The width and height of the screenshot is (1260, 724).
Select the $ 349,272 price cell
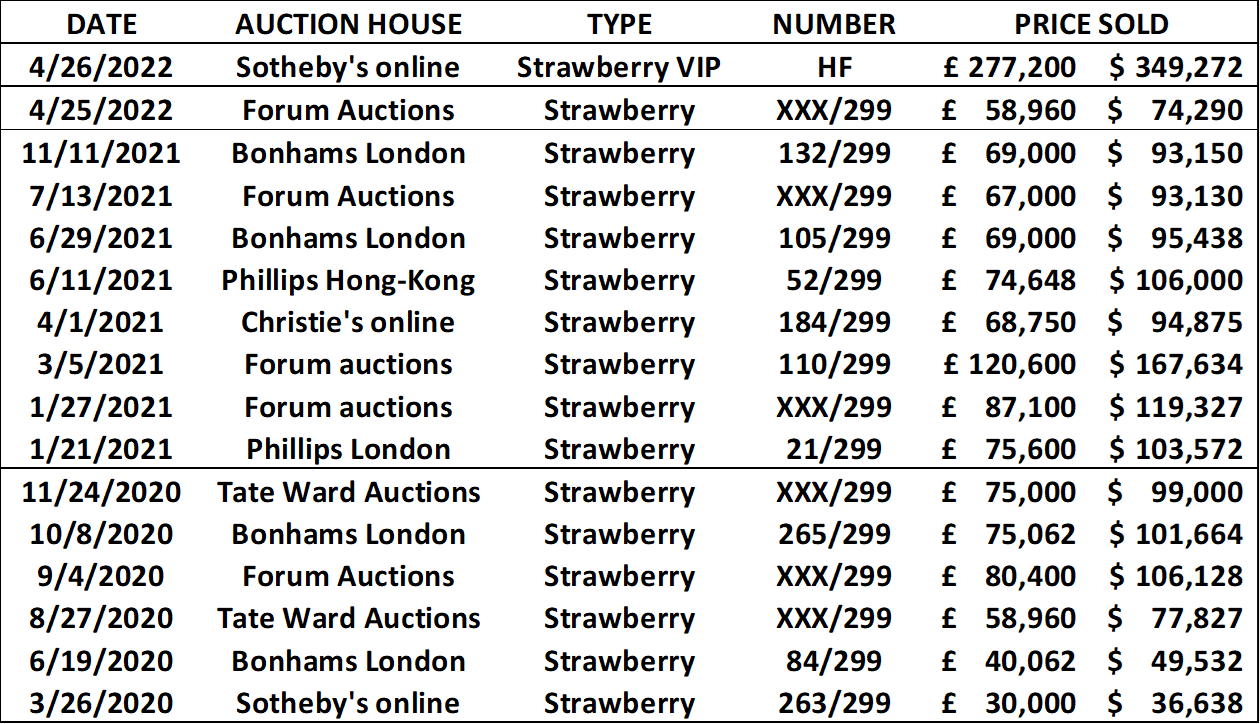click(x=1175, y=67)
